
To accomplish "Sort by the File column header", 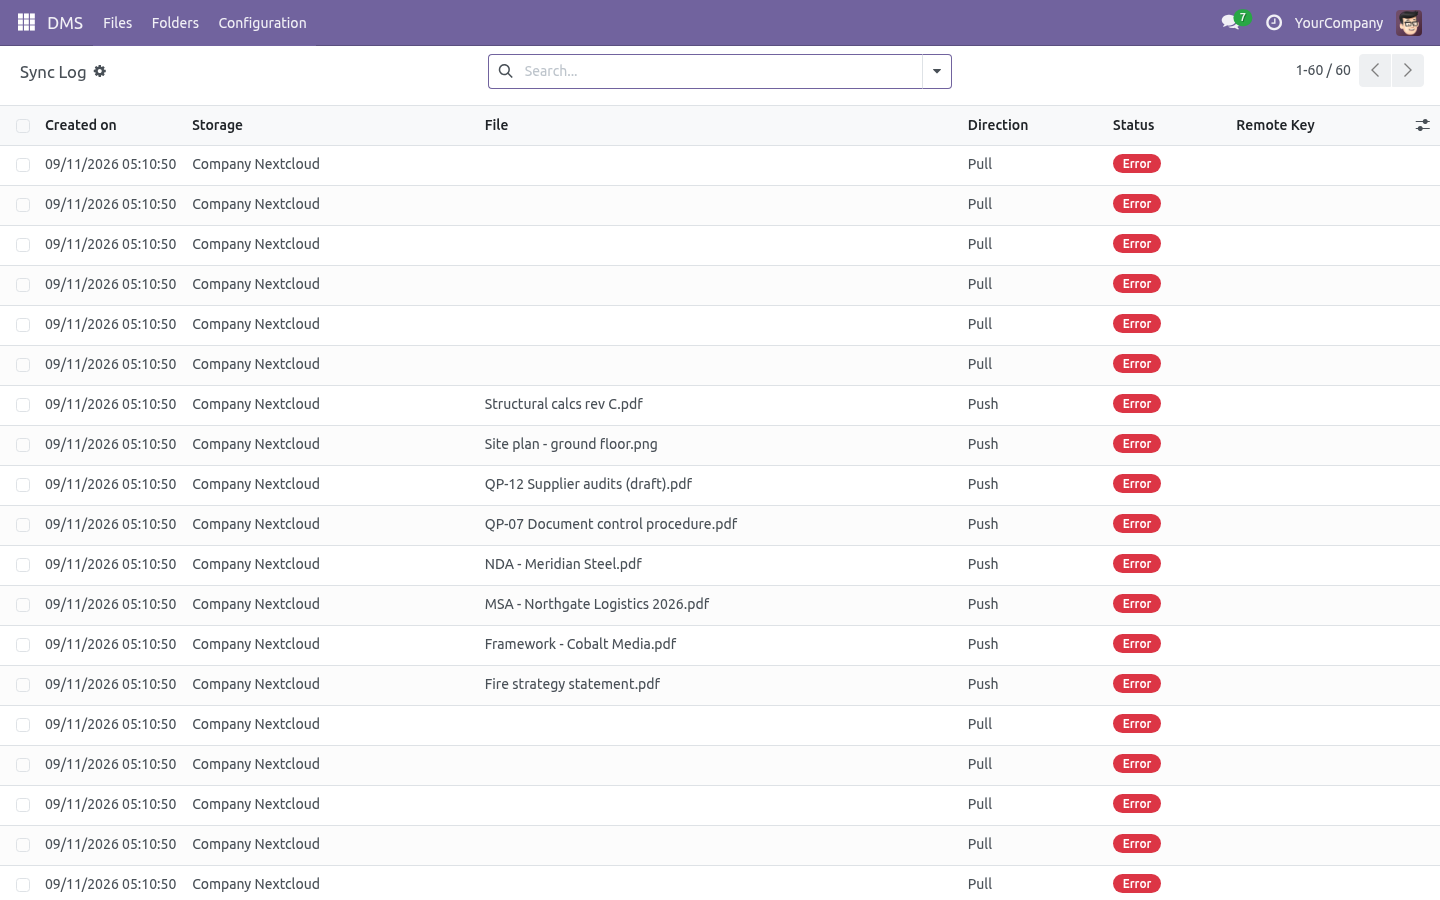I will [496, 125].
